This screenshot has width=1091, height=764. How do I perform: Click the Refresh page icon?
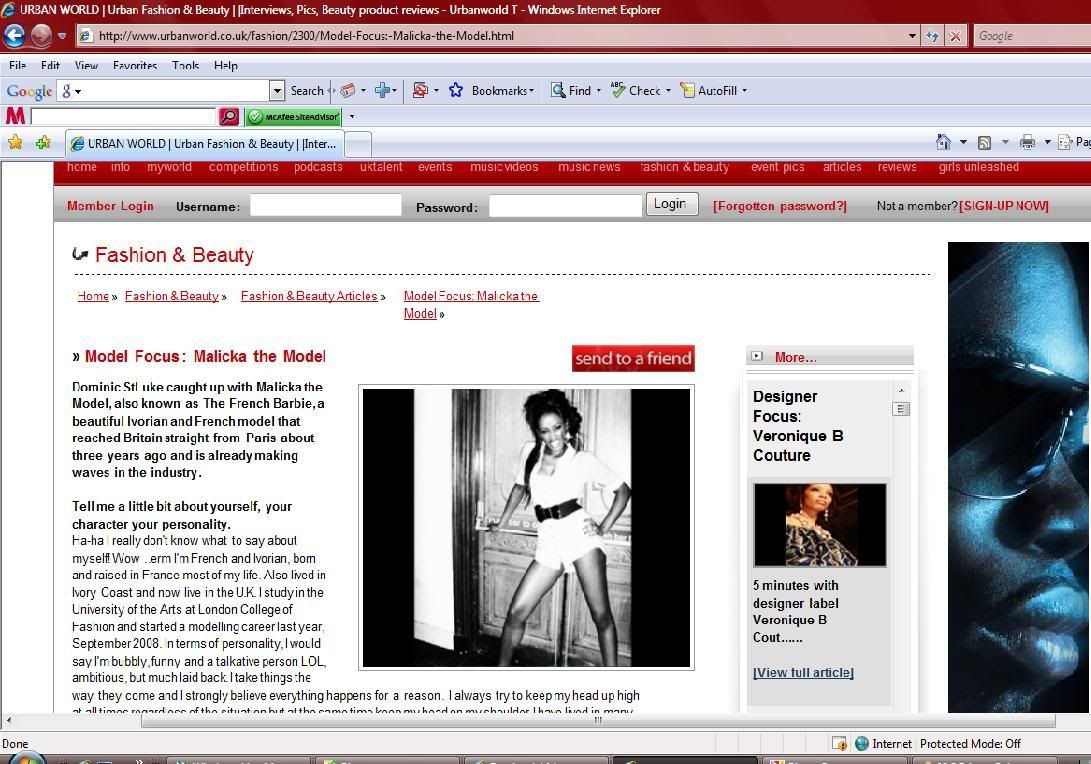tap(932, 36)
